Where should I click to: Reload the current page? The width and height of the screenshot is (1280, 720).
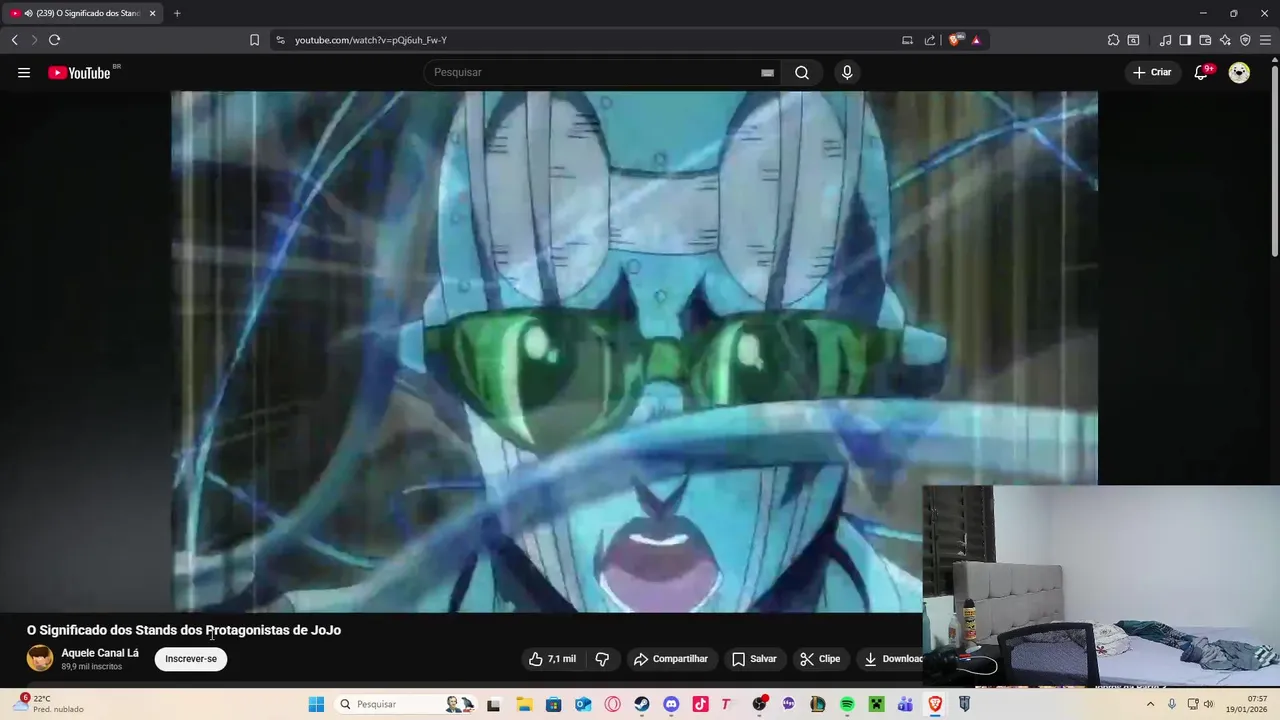(x=54, y=40)
